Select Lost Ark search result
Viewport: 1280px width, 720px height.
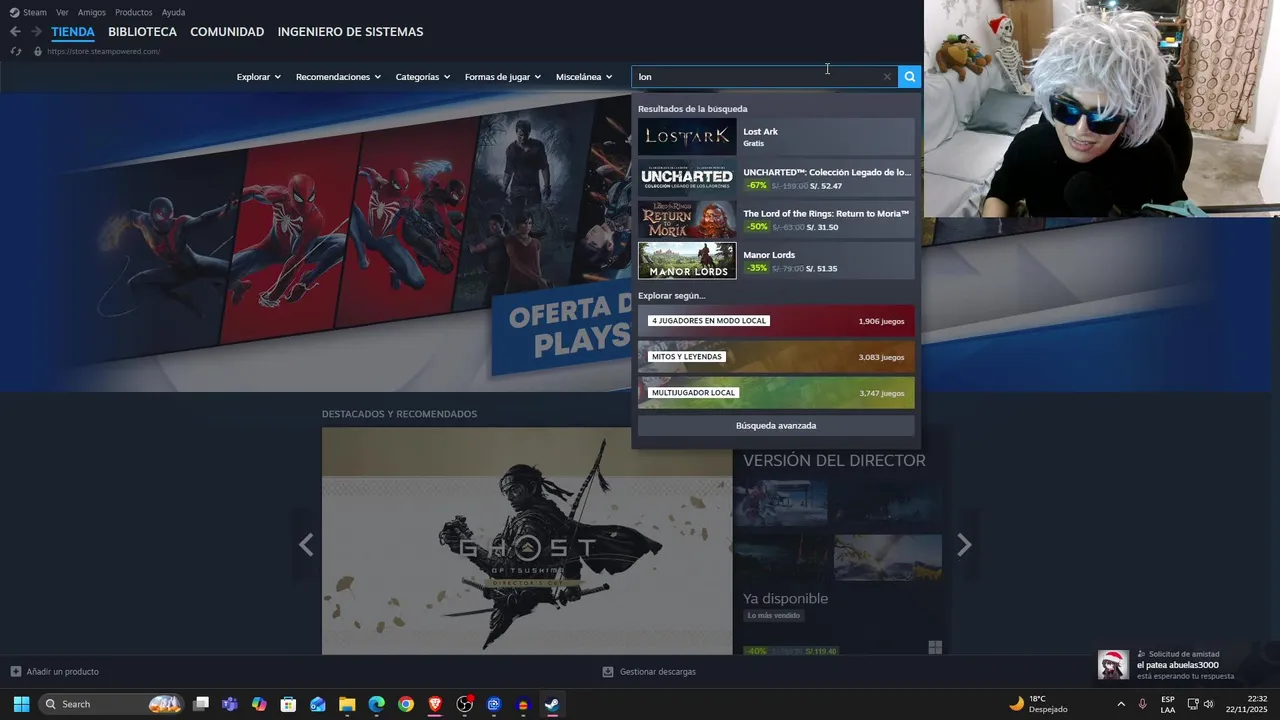point(776,137)
